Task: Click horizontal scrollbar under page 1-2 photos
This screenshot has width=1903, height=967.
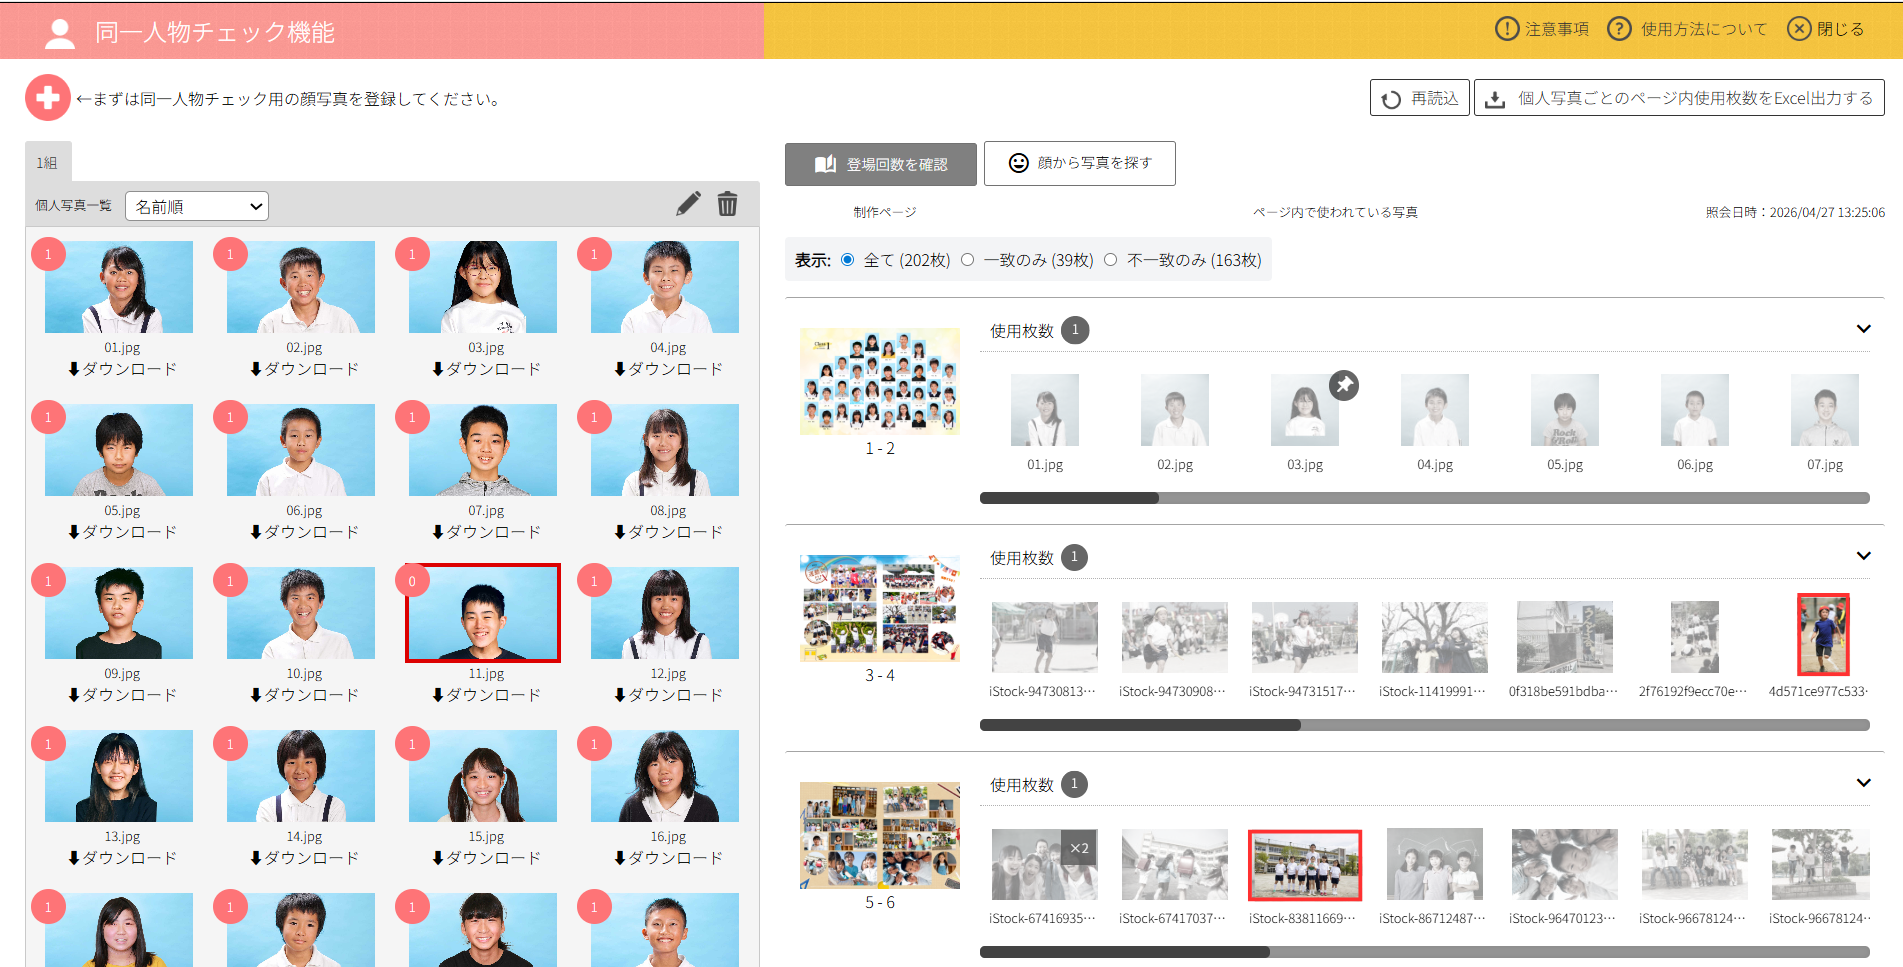Action: 1425,498
